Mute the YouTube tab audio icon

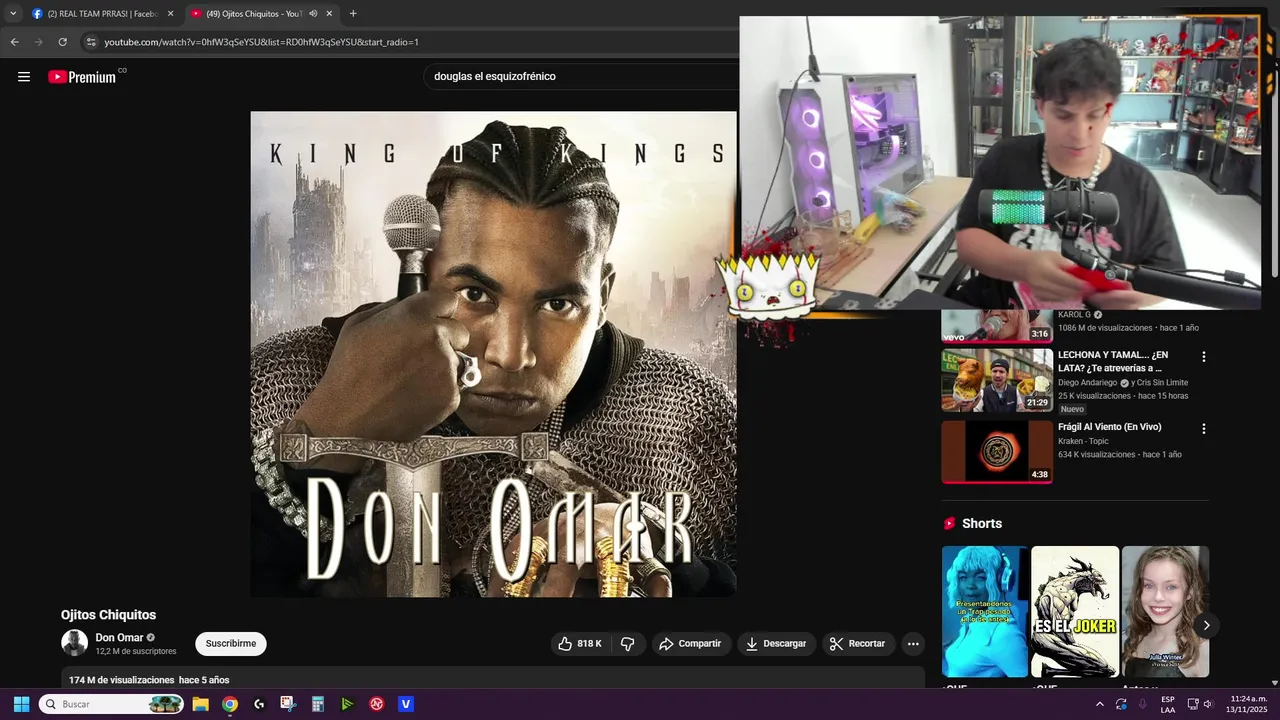tap(313, 13)
